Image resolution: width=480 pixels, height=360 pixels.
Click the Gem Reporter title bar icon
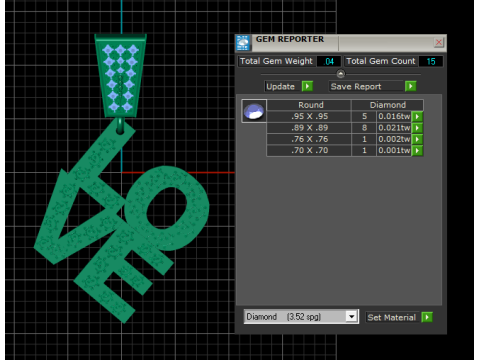(243, 43)
